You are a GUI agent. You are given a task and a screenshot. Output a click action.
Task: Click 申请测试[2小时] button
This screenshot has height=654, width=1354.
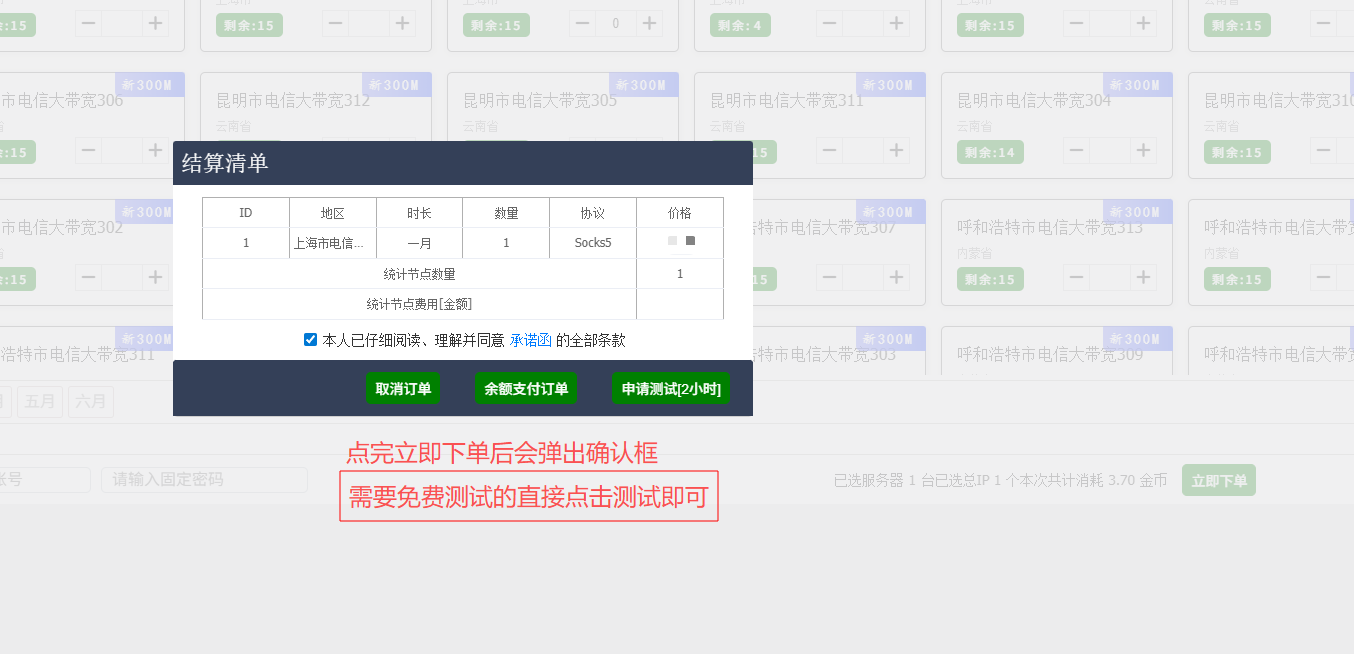click(671, 388)
